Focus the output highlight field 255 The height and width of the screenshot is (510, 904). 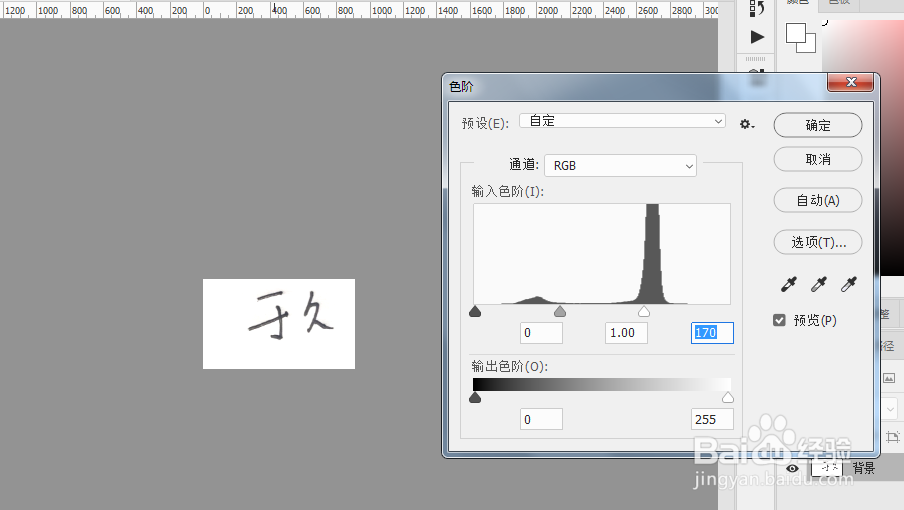pyautogui.click(x=713, y=420)
